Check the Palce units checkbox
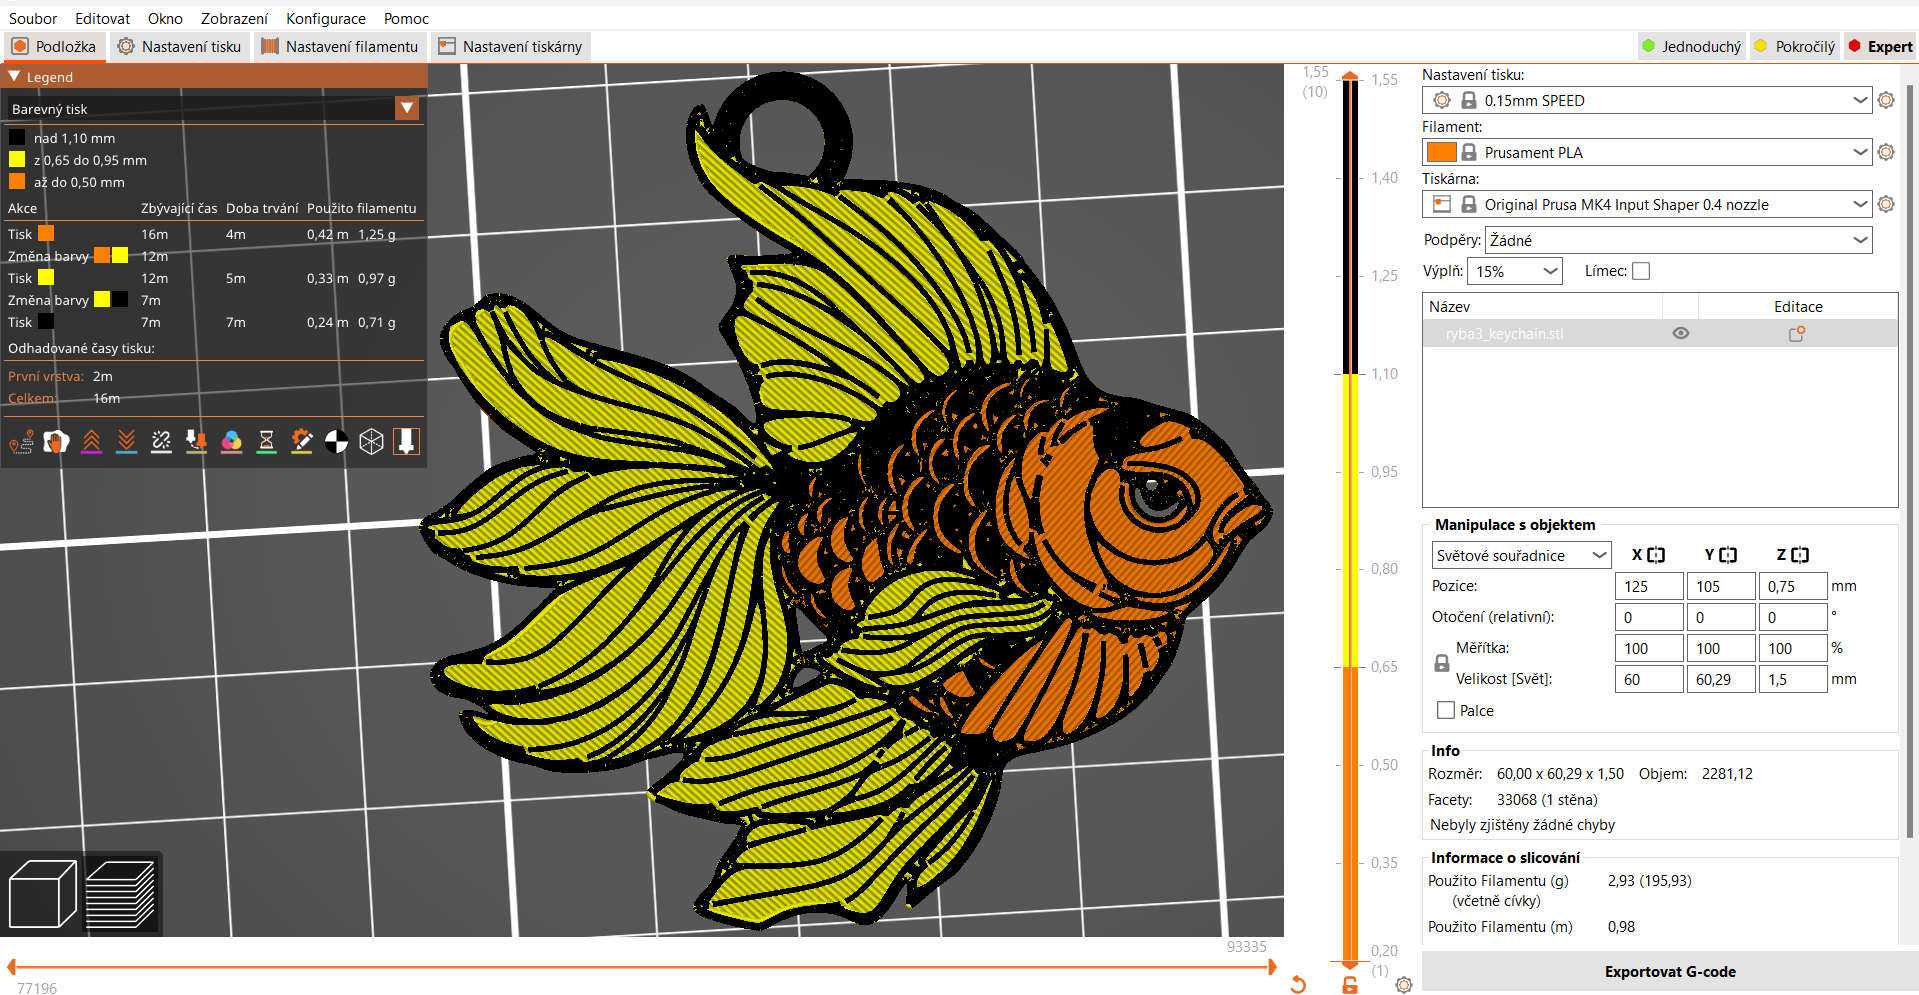The height and width of the screenshot is (995, 1919). [x=1444, y=710]
